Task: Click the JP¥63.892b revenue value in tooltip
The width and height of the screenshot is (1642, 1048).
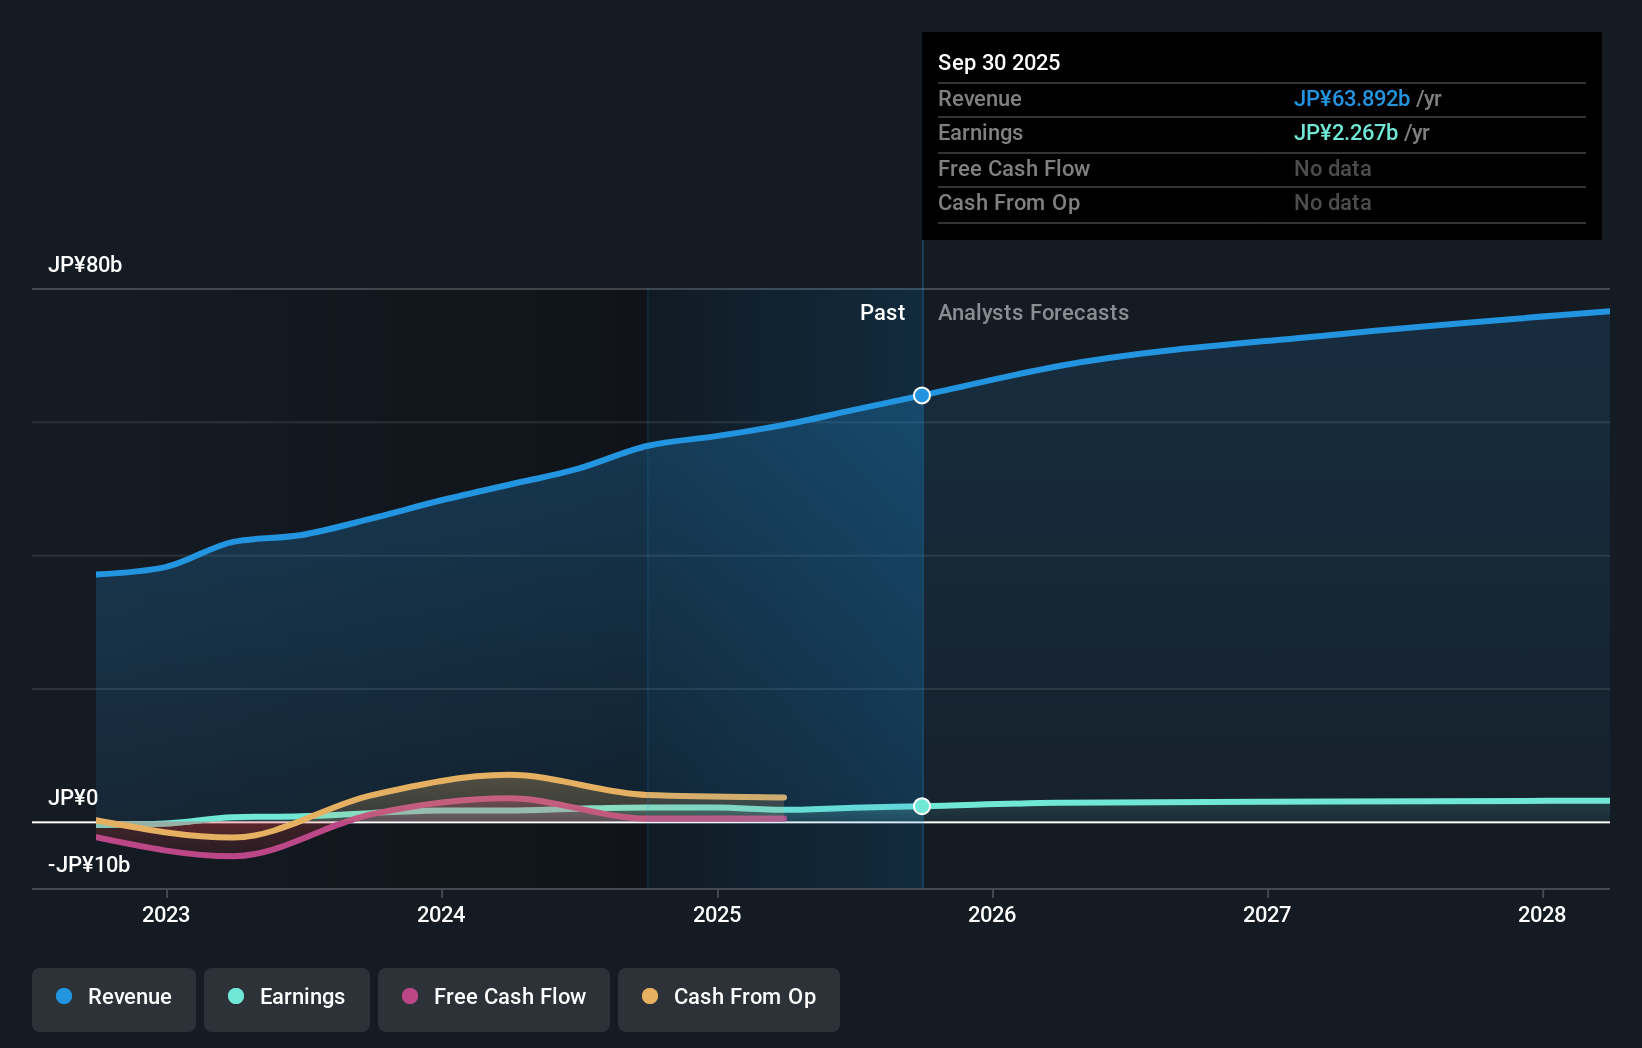Action: tap(1354, 99)
